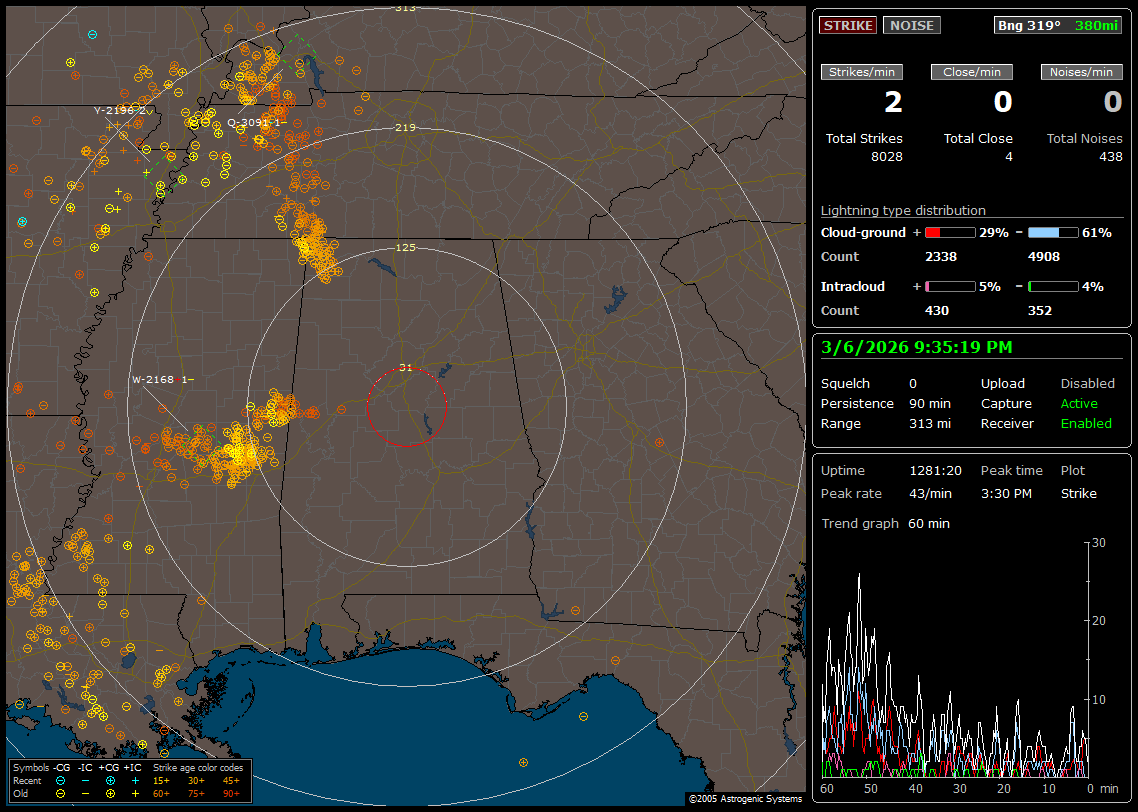Click the old positive intracloud legend symbol
Viewport: 1138px width, 812px height.
[x=135, y=793]
